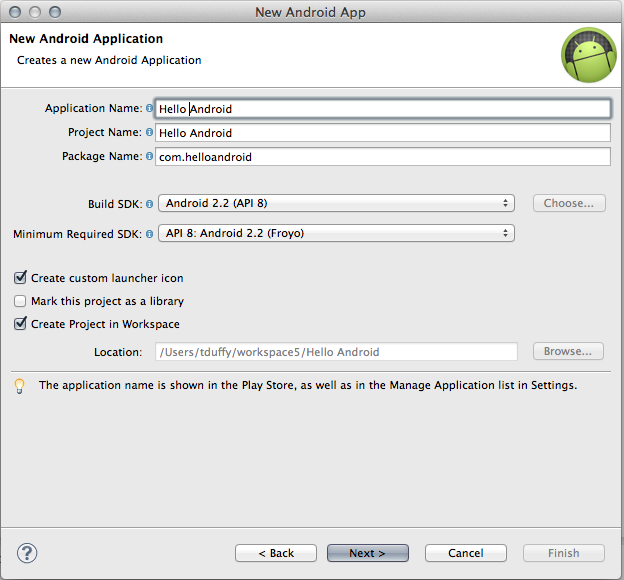Open the Minimum Required SDK dropdown

click(336, 233)
